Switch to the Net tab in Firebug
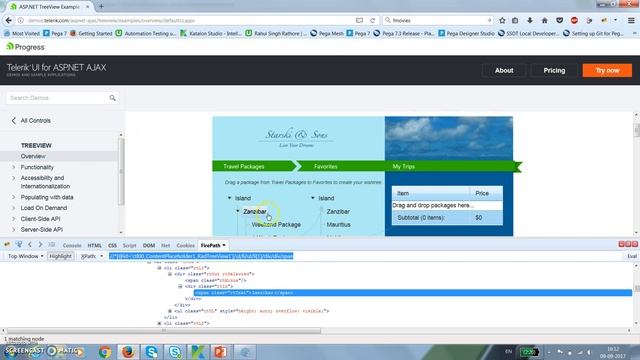The width and height of the screenshot is (640, 360). click(165, 245)
